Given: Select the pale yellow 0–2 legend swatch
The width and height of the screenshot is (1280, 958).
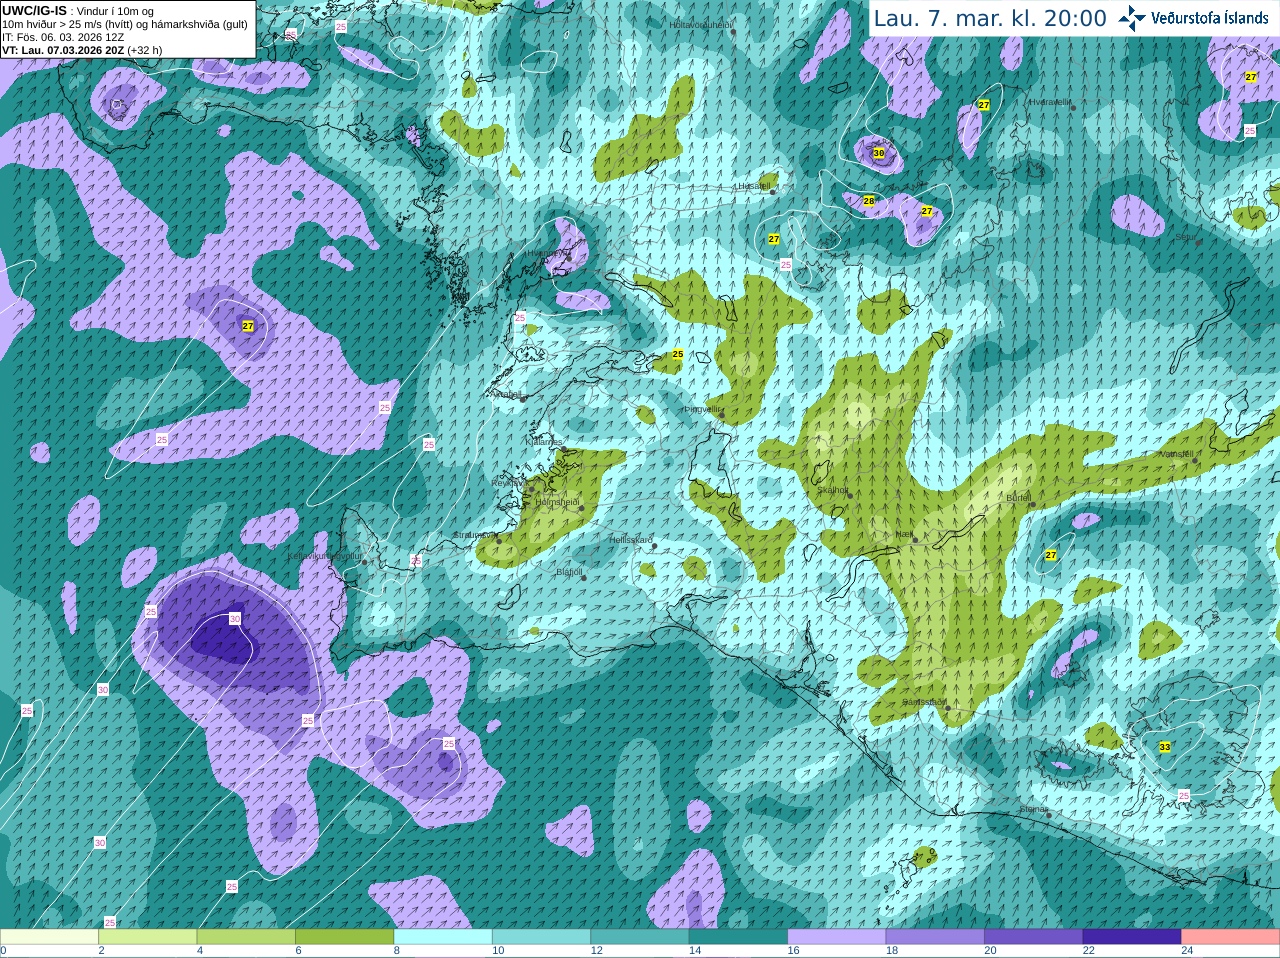Looking at the screenshot, I should (x=49, y=937).
